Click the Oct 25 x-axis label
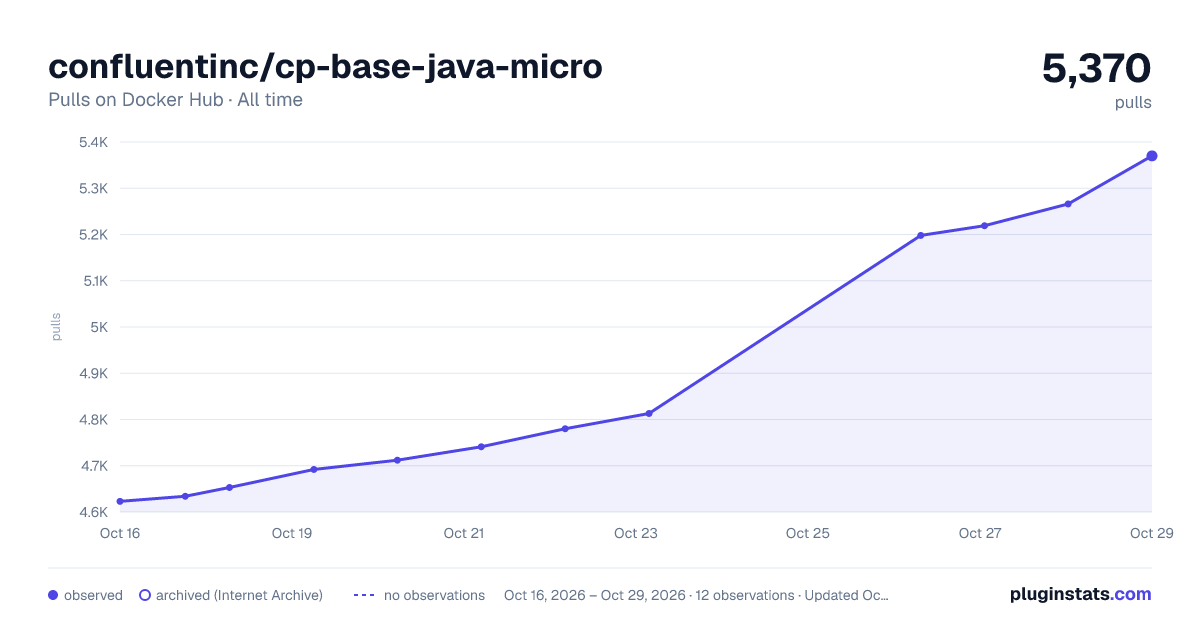 click(808, 533)
